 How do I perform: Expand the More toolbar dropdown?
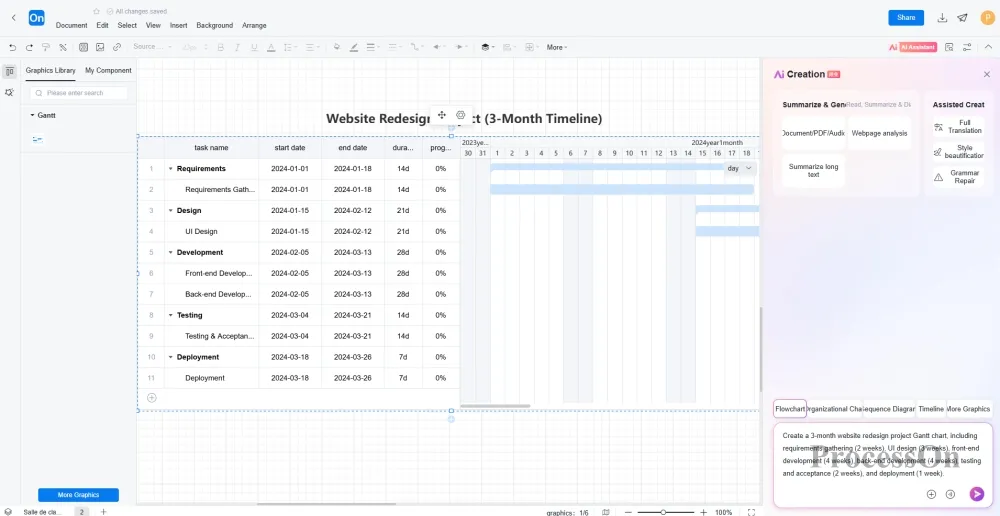557,47
